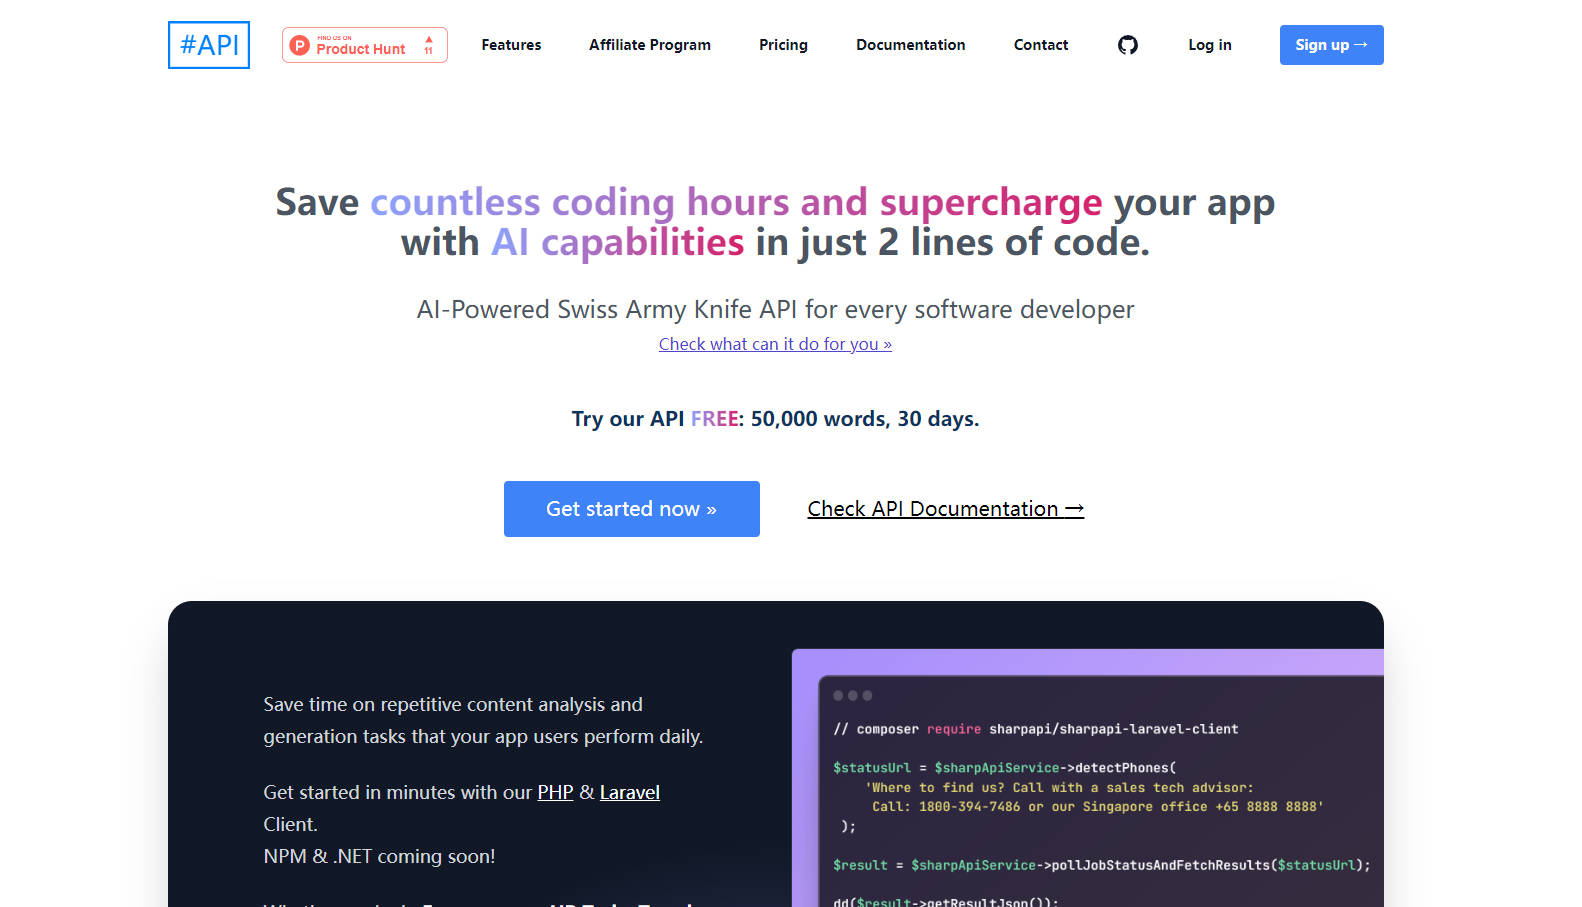The height and width of the screenshot is (907, 1582).
Task: Go to Affiliate Program page
Action: pyautogui.click(x=649, y=45)
